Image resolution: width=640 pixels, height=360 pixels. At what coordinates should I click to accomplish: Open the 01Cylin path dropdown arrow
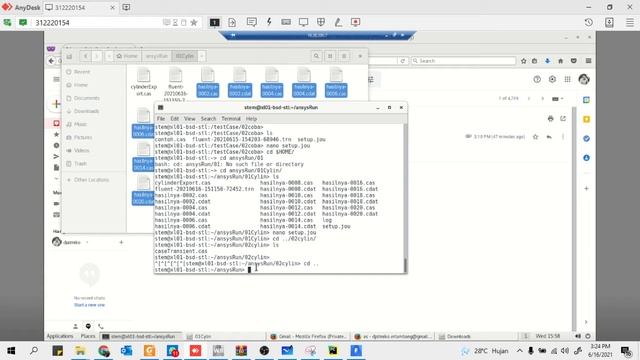[x=202, y=56]
